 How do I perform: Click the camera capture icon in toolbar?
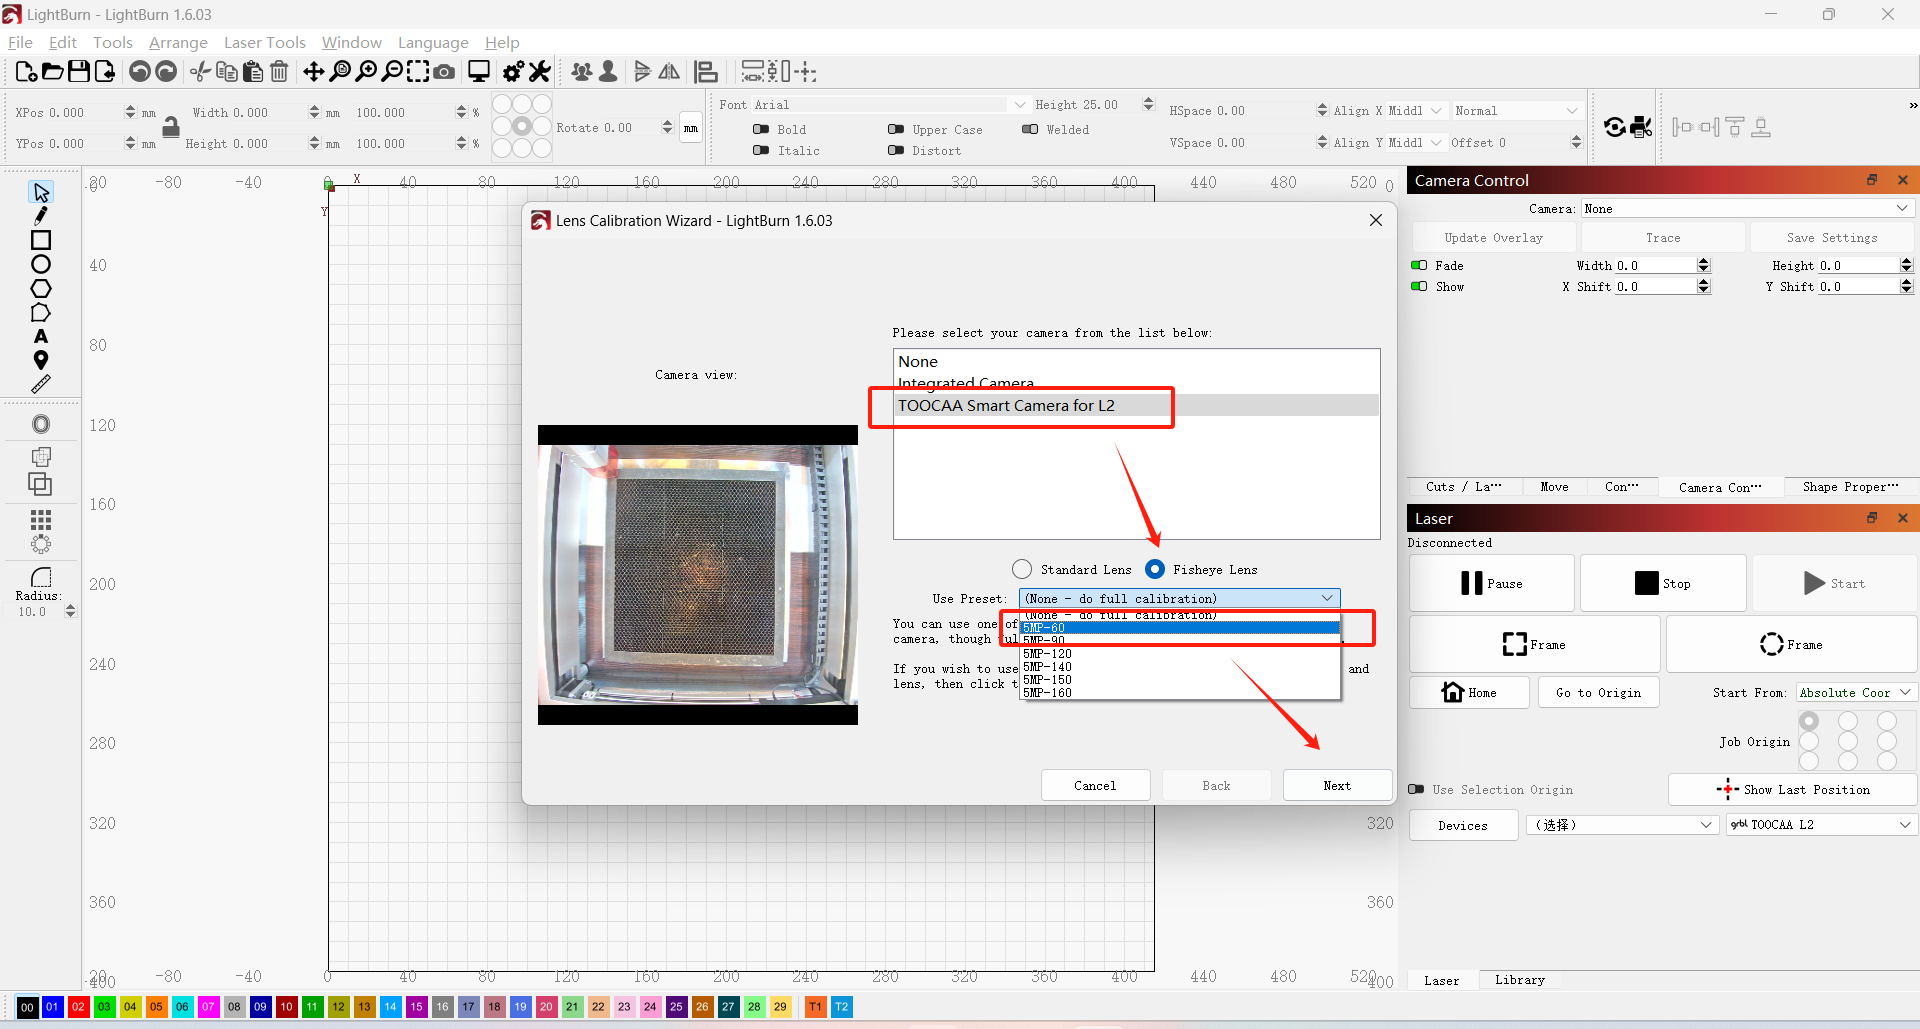(x=444, y=71)
